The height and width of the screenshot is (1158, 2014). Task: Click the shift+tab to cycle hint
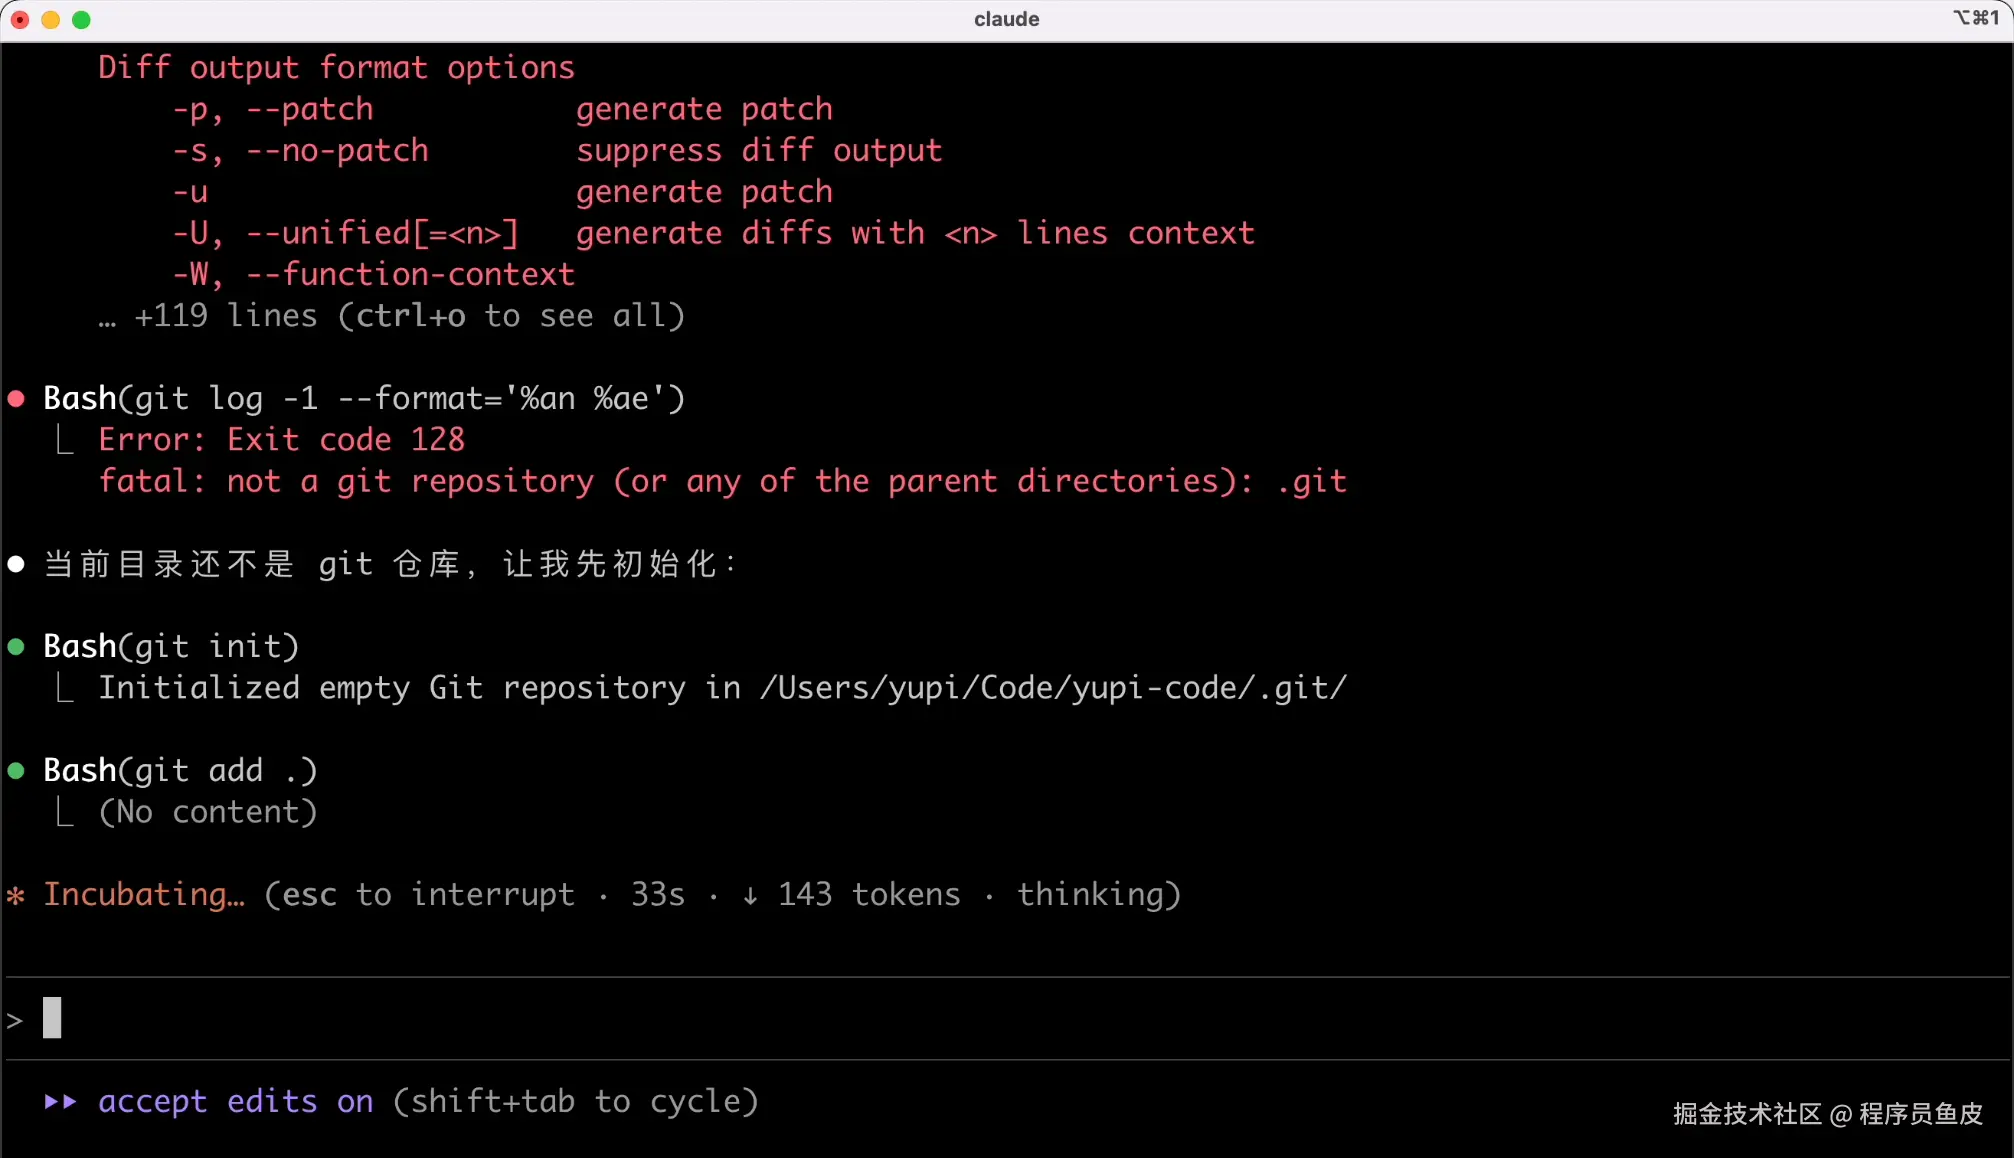point(575,1101)
